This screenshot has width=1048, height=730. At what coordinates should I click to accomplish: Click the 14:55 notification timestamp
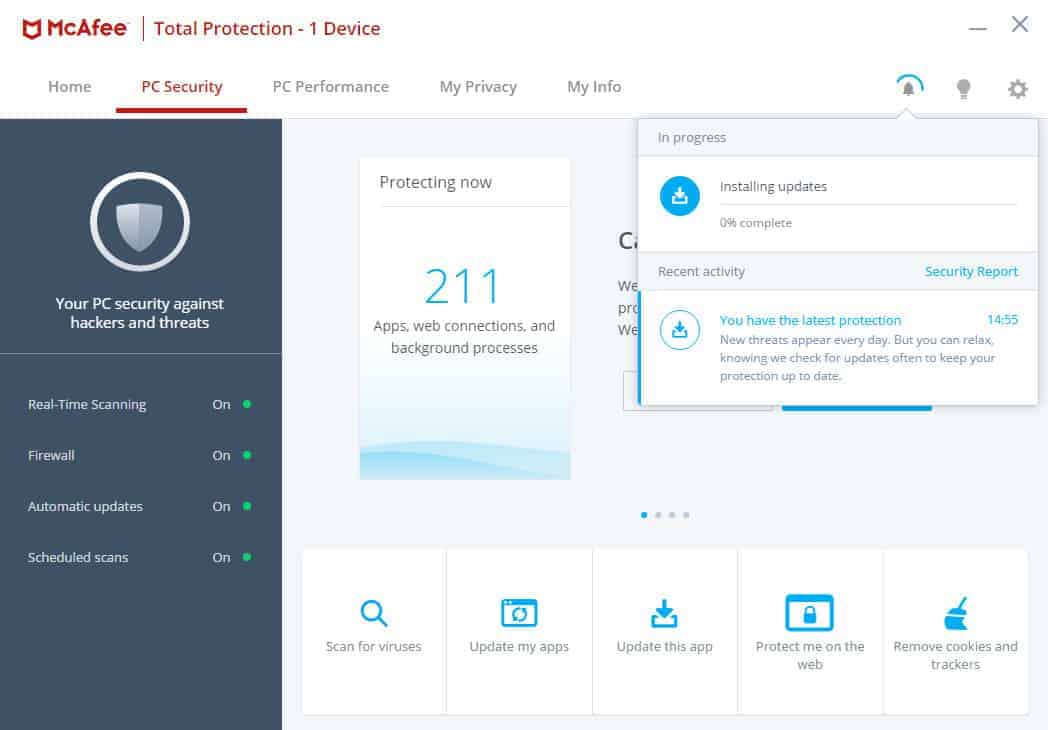(x=1003, y=320)
